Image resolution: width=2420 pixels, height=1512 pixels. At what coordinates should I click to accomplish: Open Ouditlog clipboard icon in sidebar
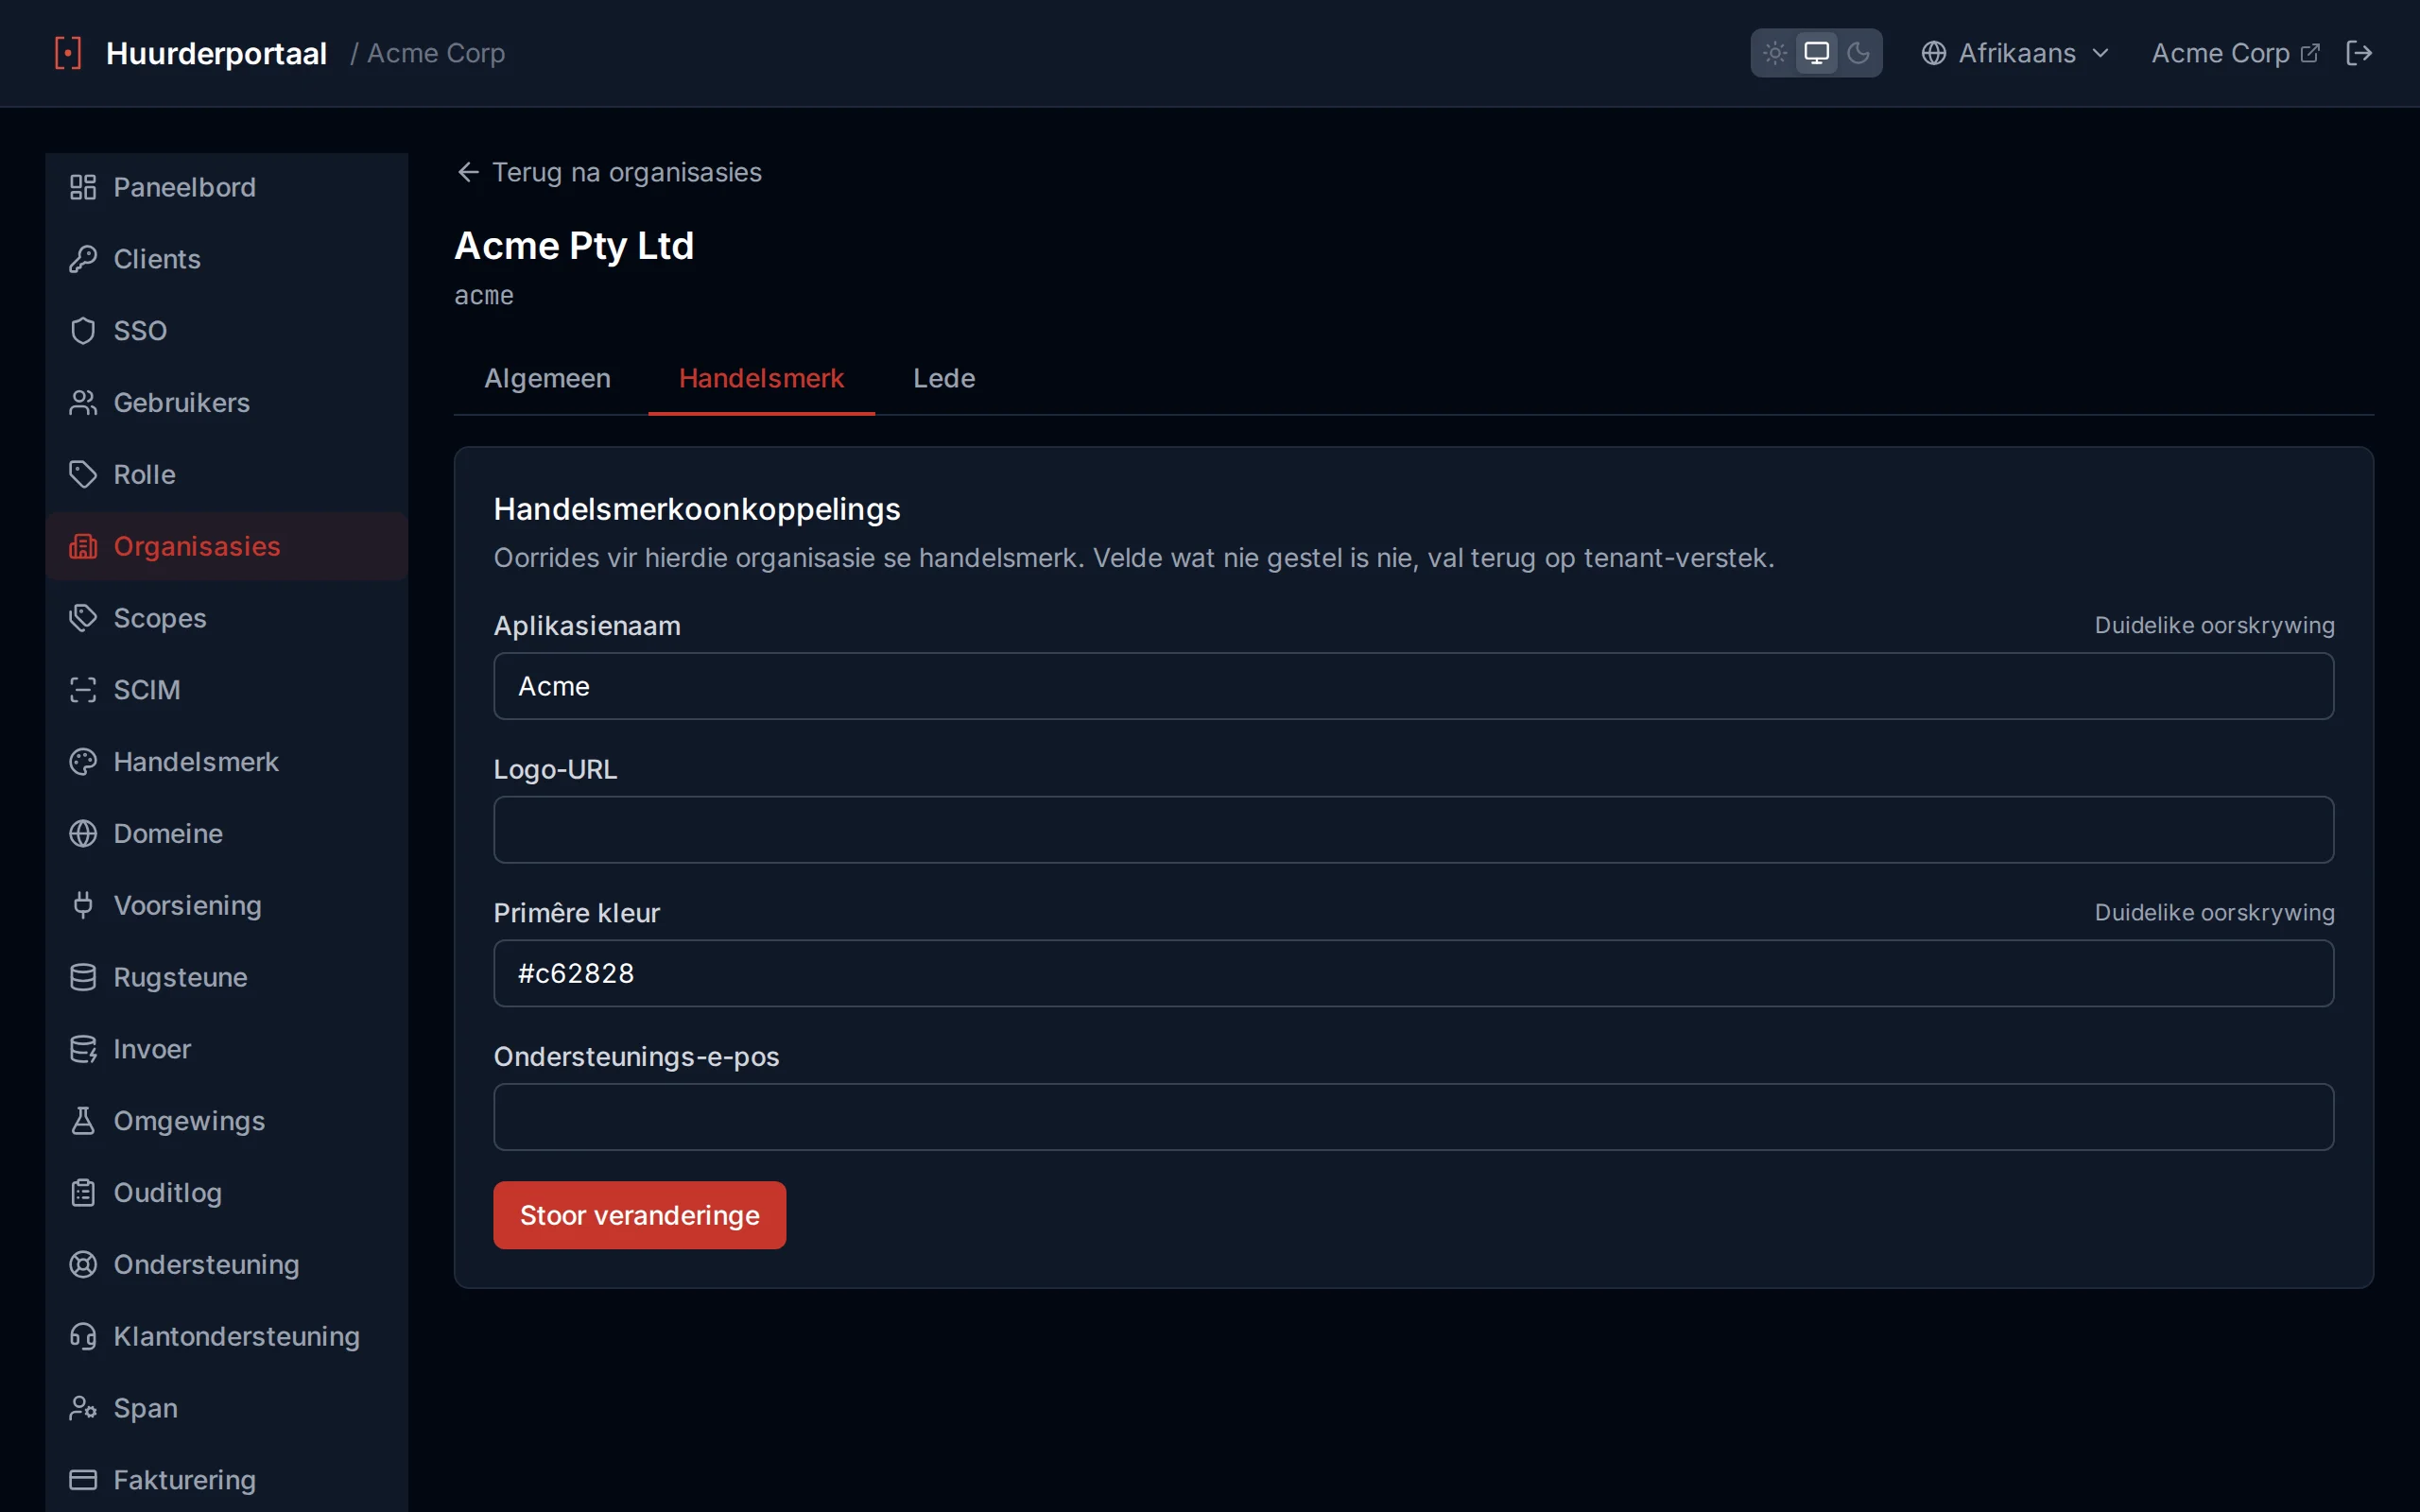[83, 1193]
